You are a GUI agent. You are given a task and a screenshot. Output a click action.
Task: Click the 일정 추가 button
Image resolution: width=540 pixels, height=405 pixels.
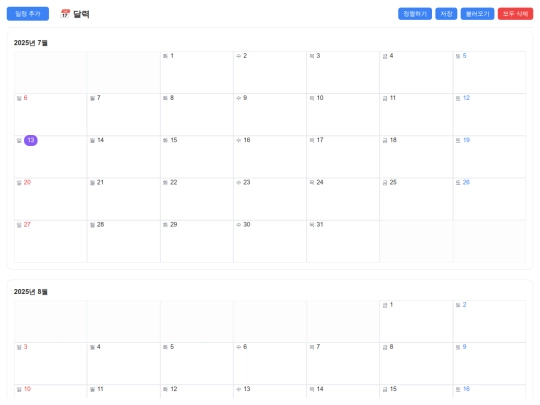click(x=28, y=14)
